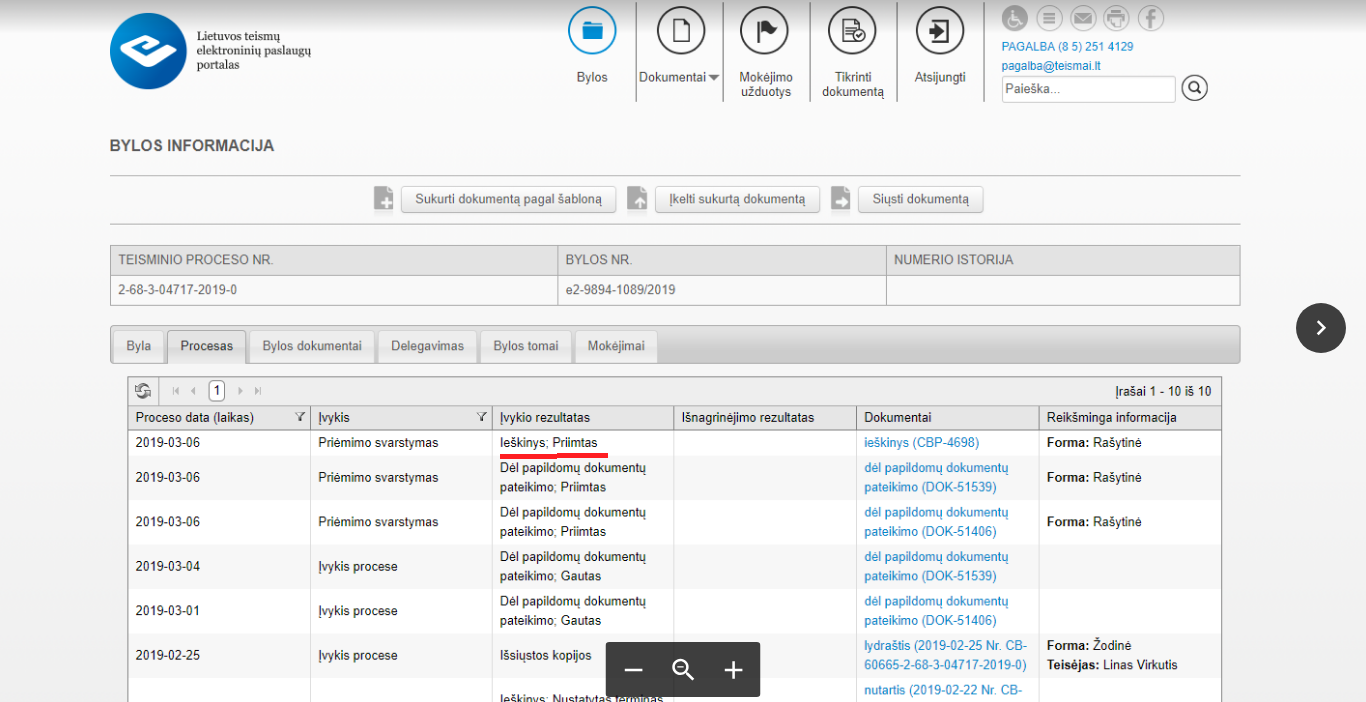Viewport: 1366px width, 702px height.
Task: Enable the accessibility wheelchair icon
Action: pos(1015,18)
